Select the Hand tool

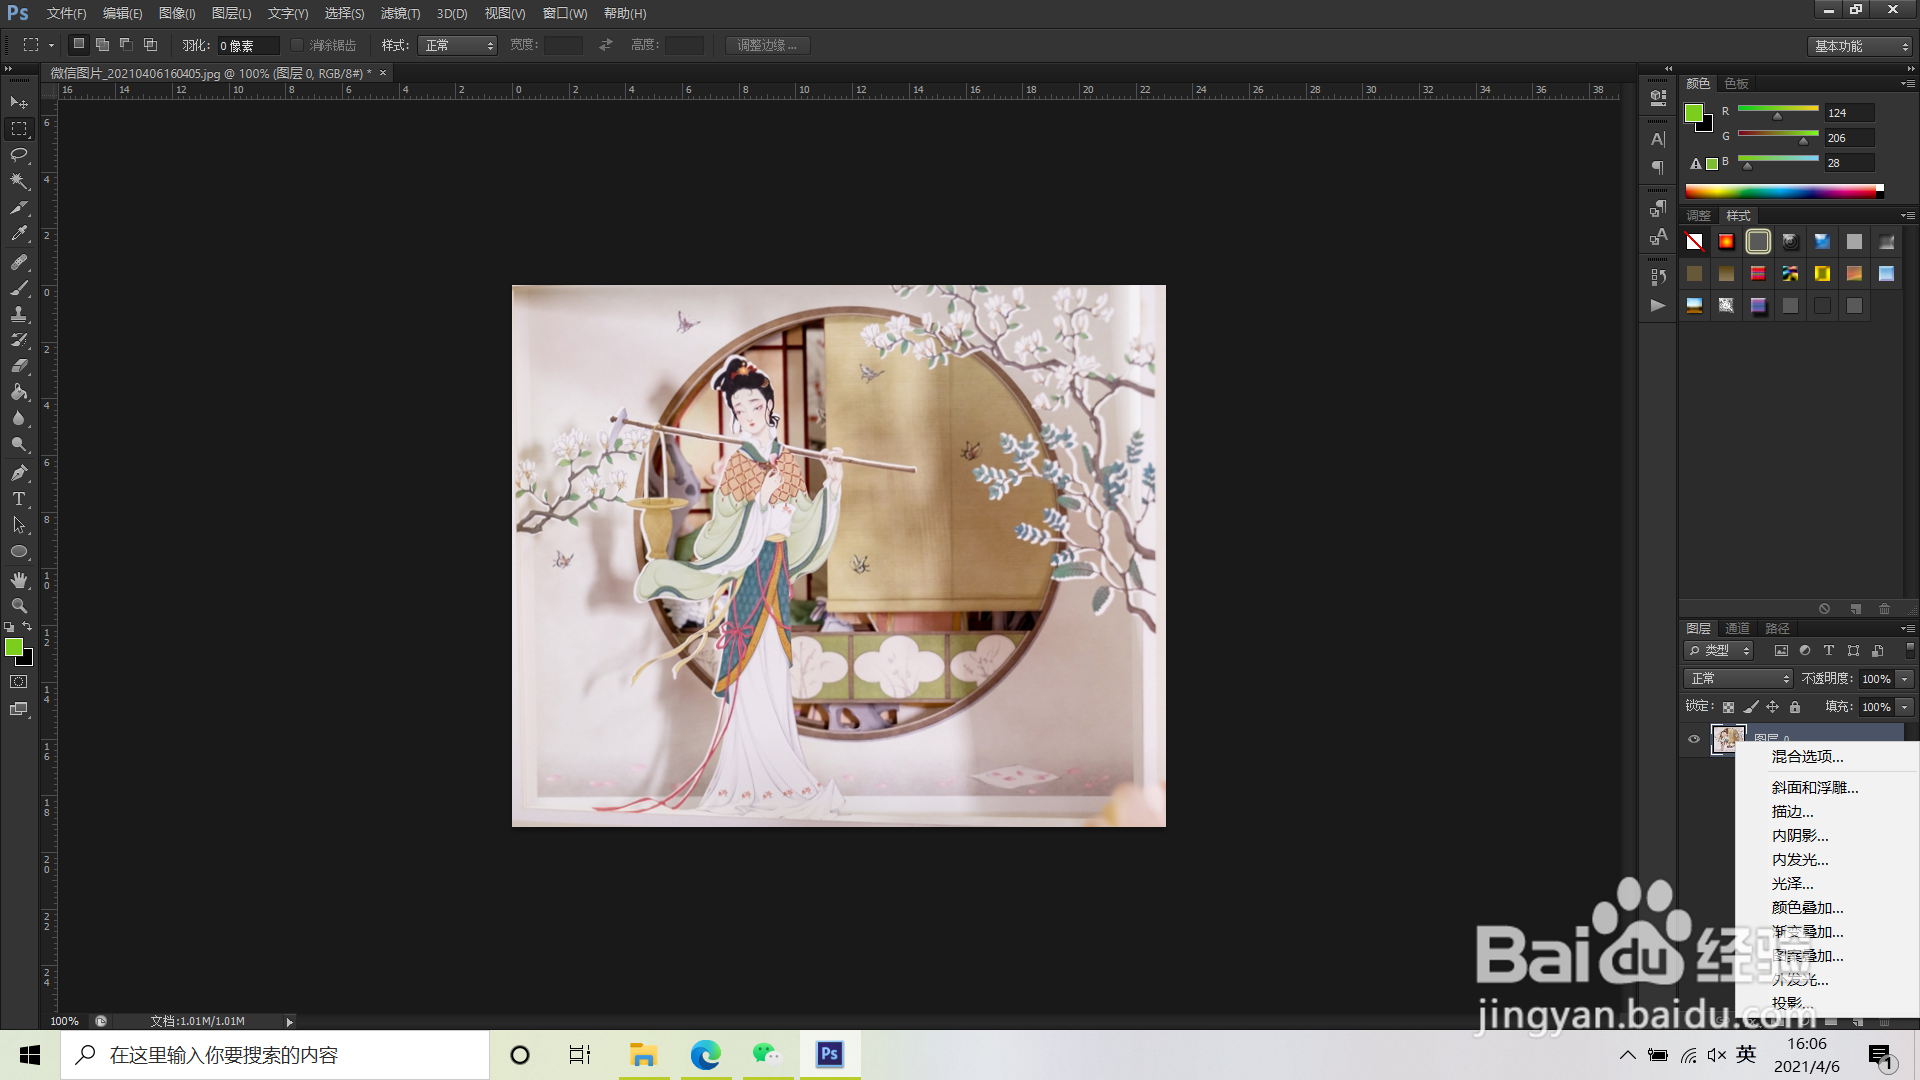(x=19, y=580)
